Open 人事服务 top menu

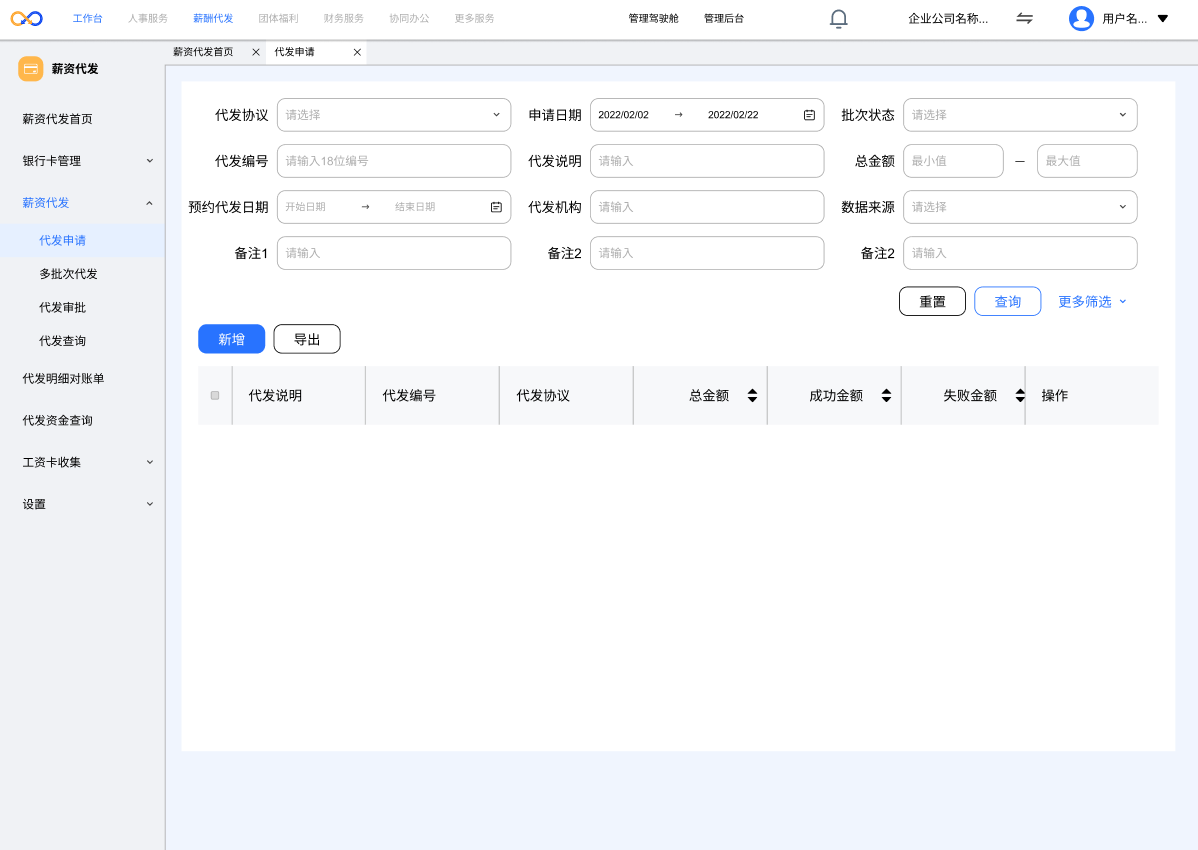pyautogui.click(x=147, y=18)
